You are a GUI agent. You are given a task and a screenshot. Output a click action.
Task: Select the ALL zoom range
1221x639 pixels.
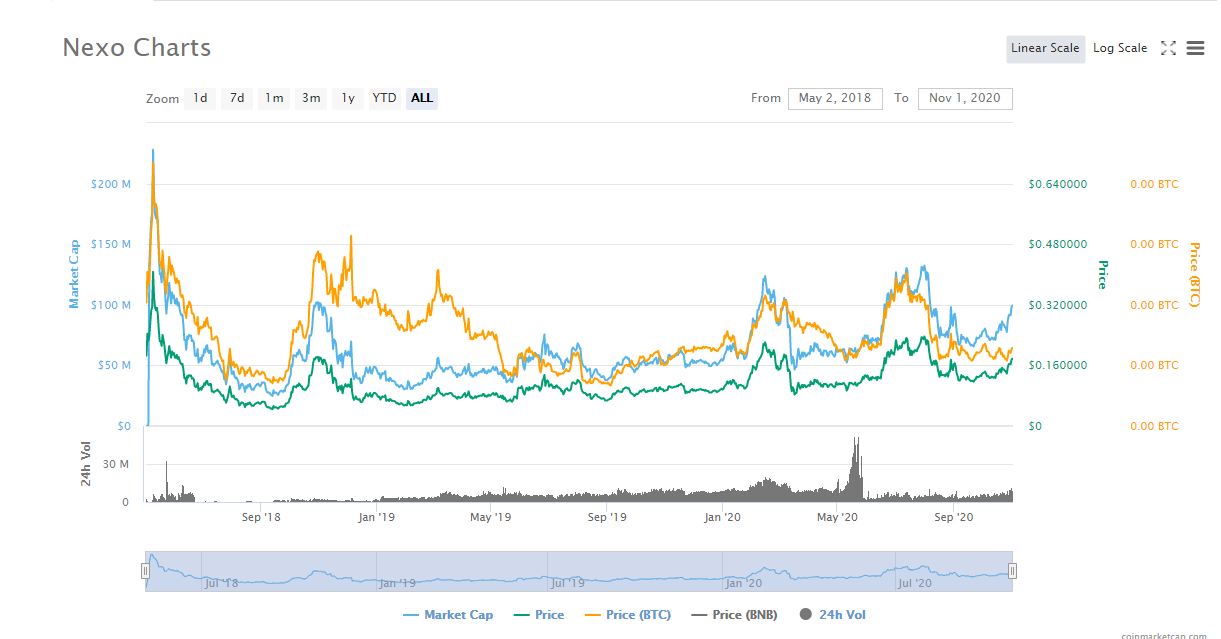tap(422, 98)
